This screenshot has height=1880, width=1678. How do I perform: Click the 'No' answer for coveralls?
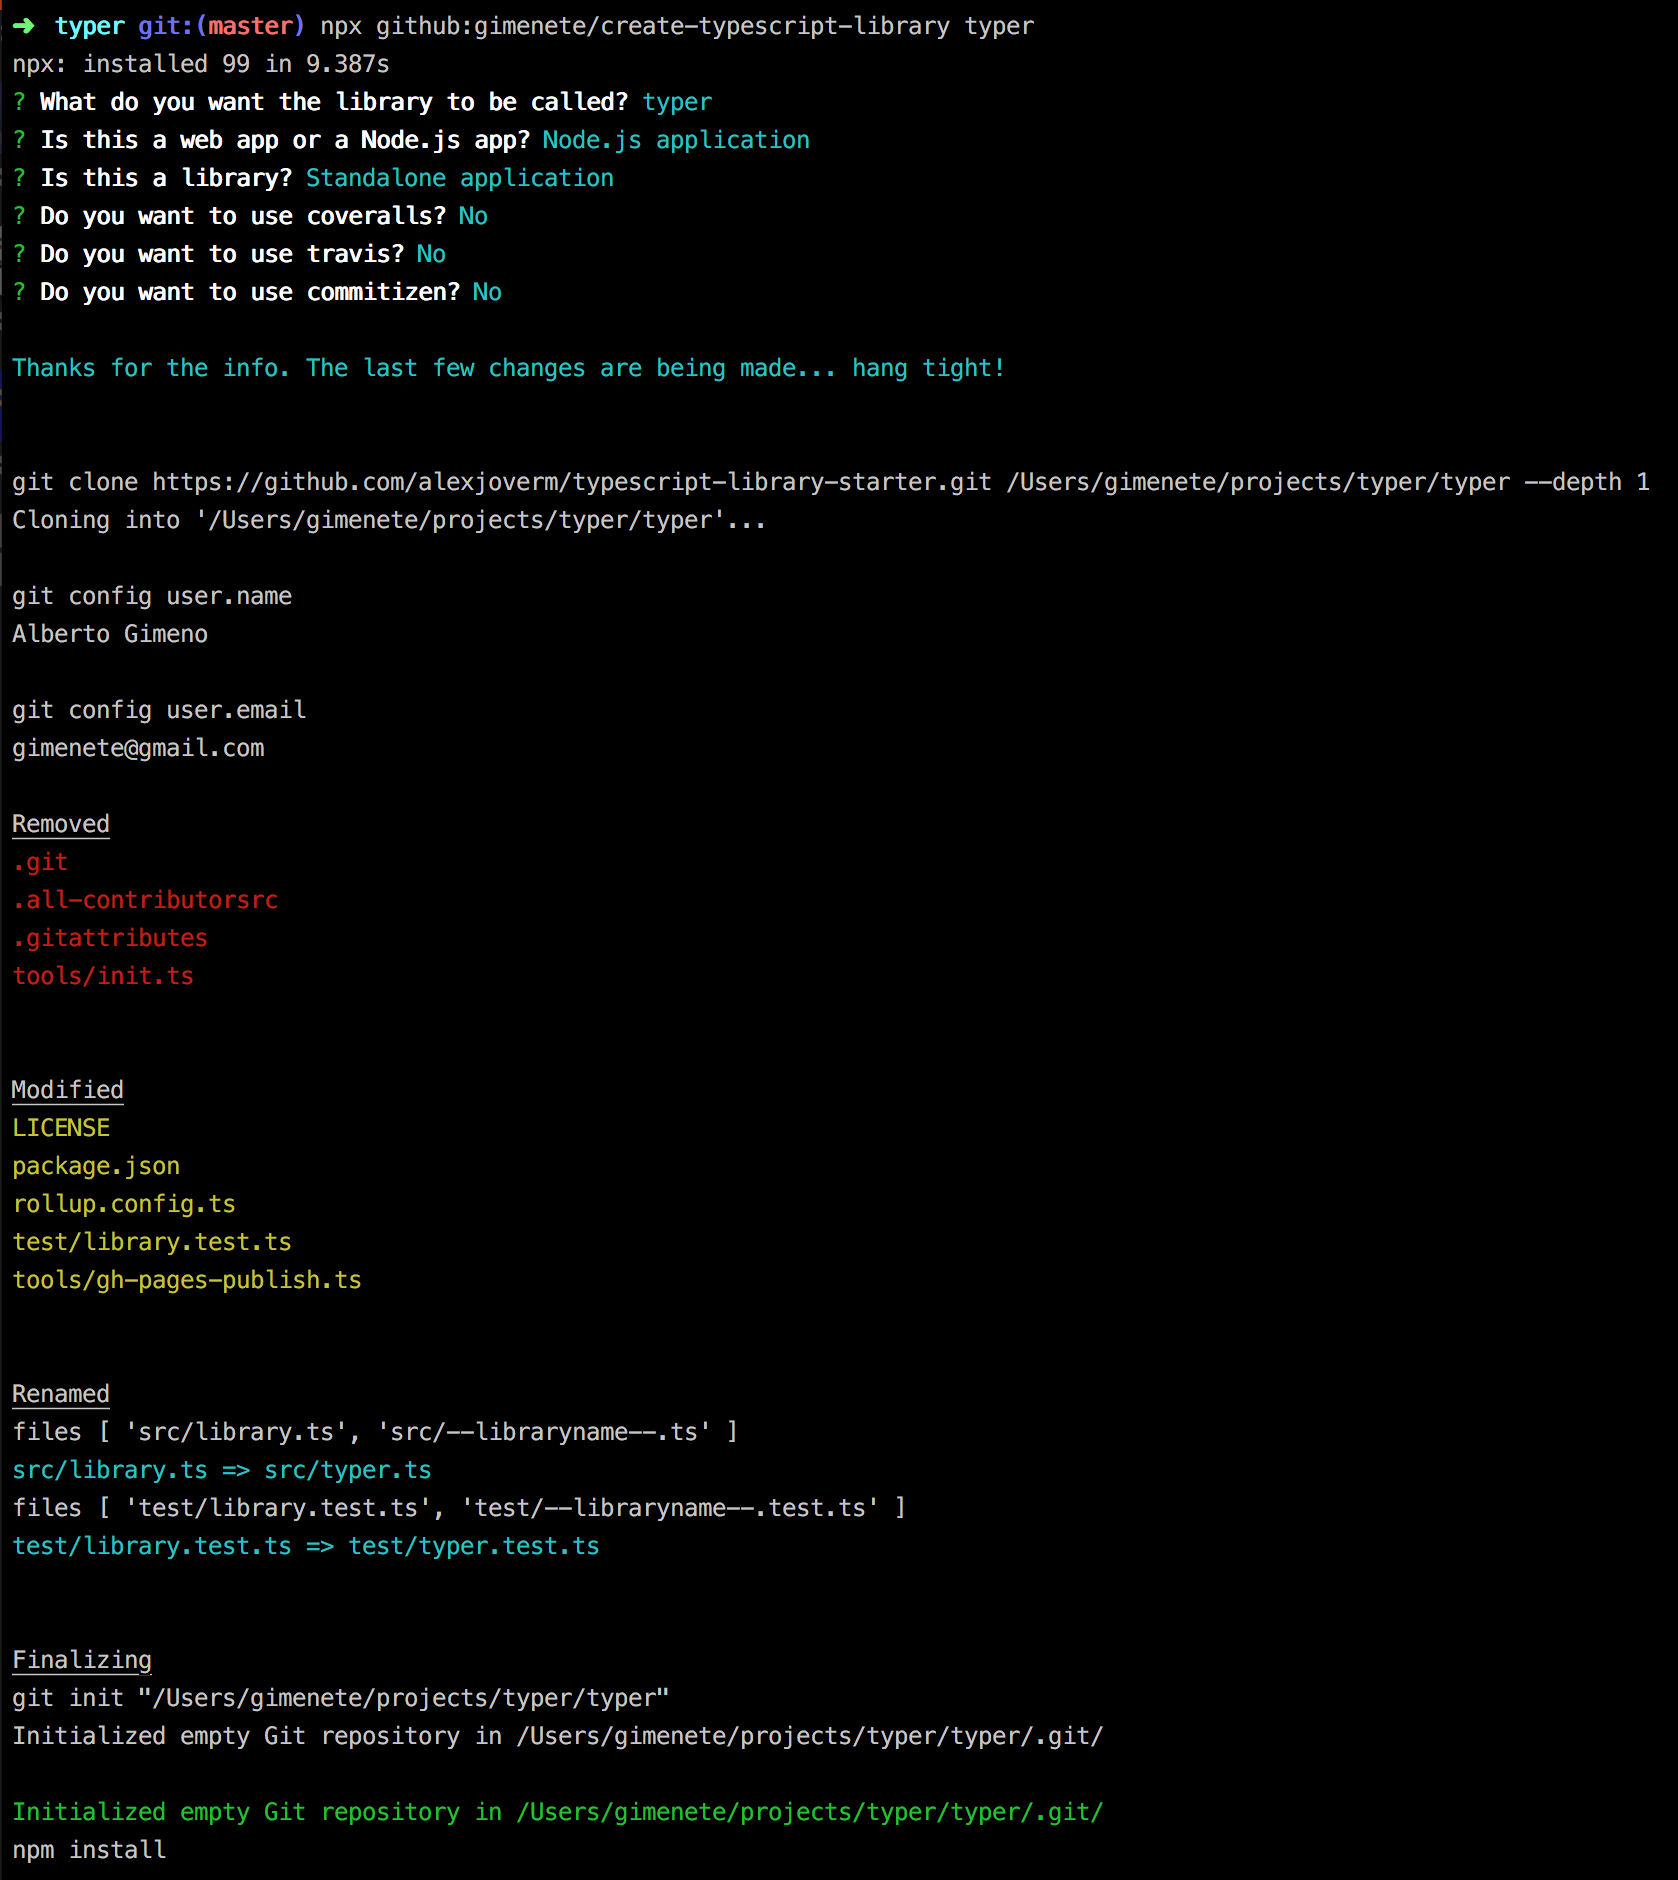click(x=473, y=216)
